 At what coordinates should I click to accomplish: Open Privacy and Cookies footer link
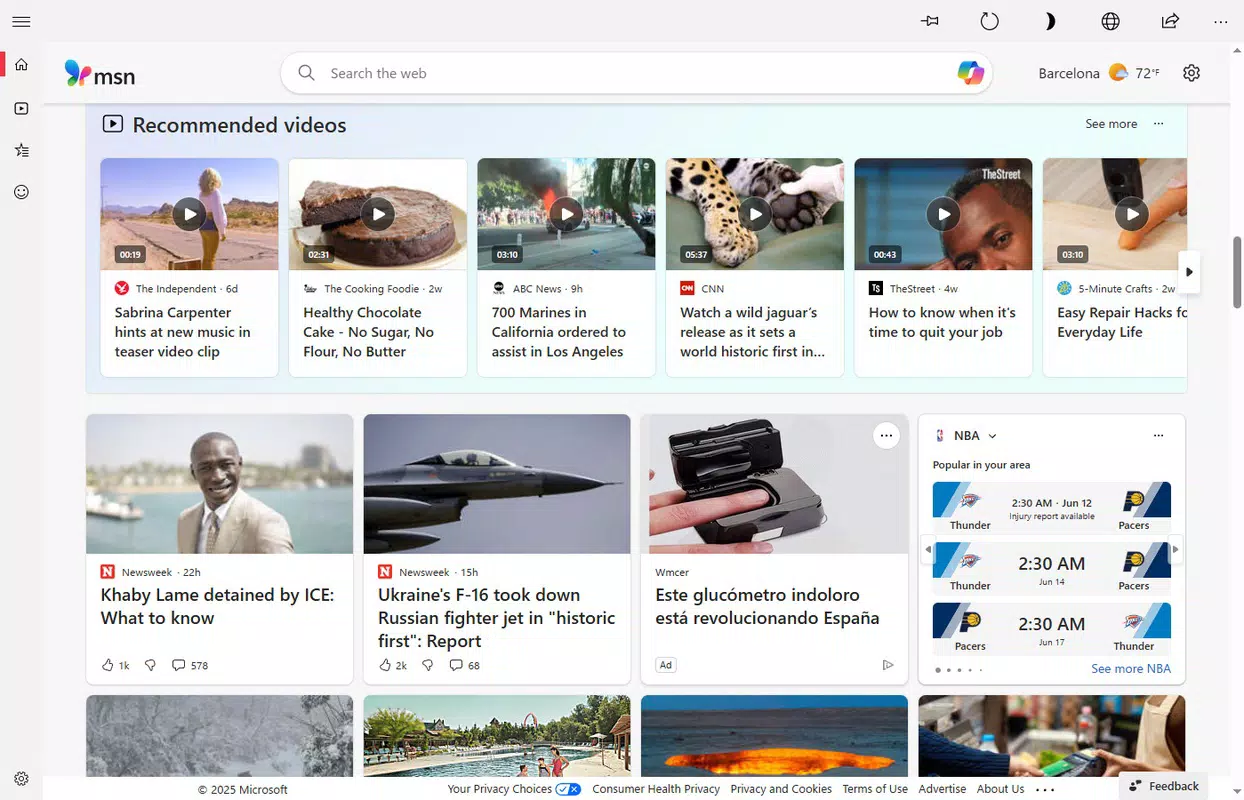[x=781, y=789]
